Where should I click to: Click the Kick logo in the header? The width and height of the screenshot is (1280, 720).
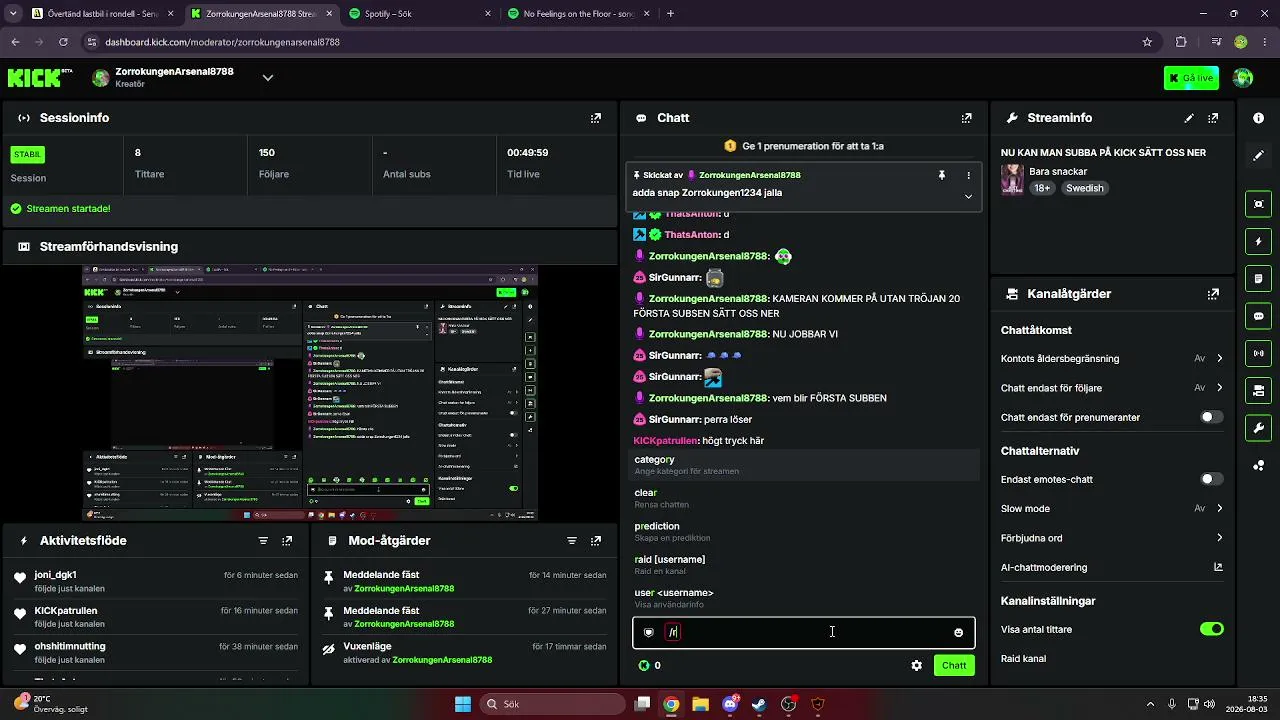(40, 77)
